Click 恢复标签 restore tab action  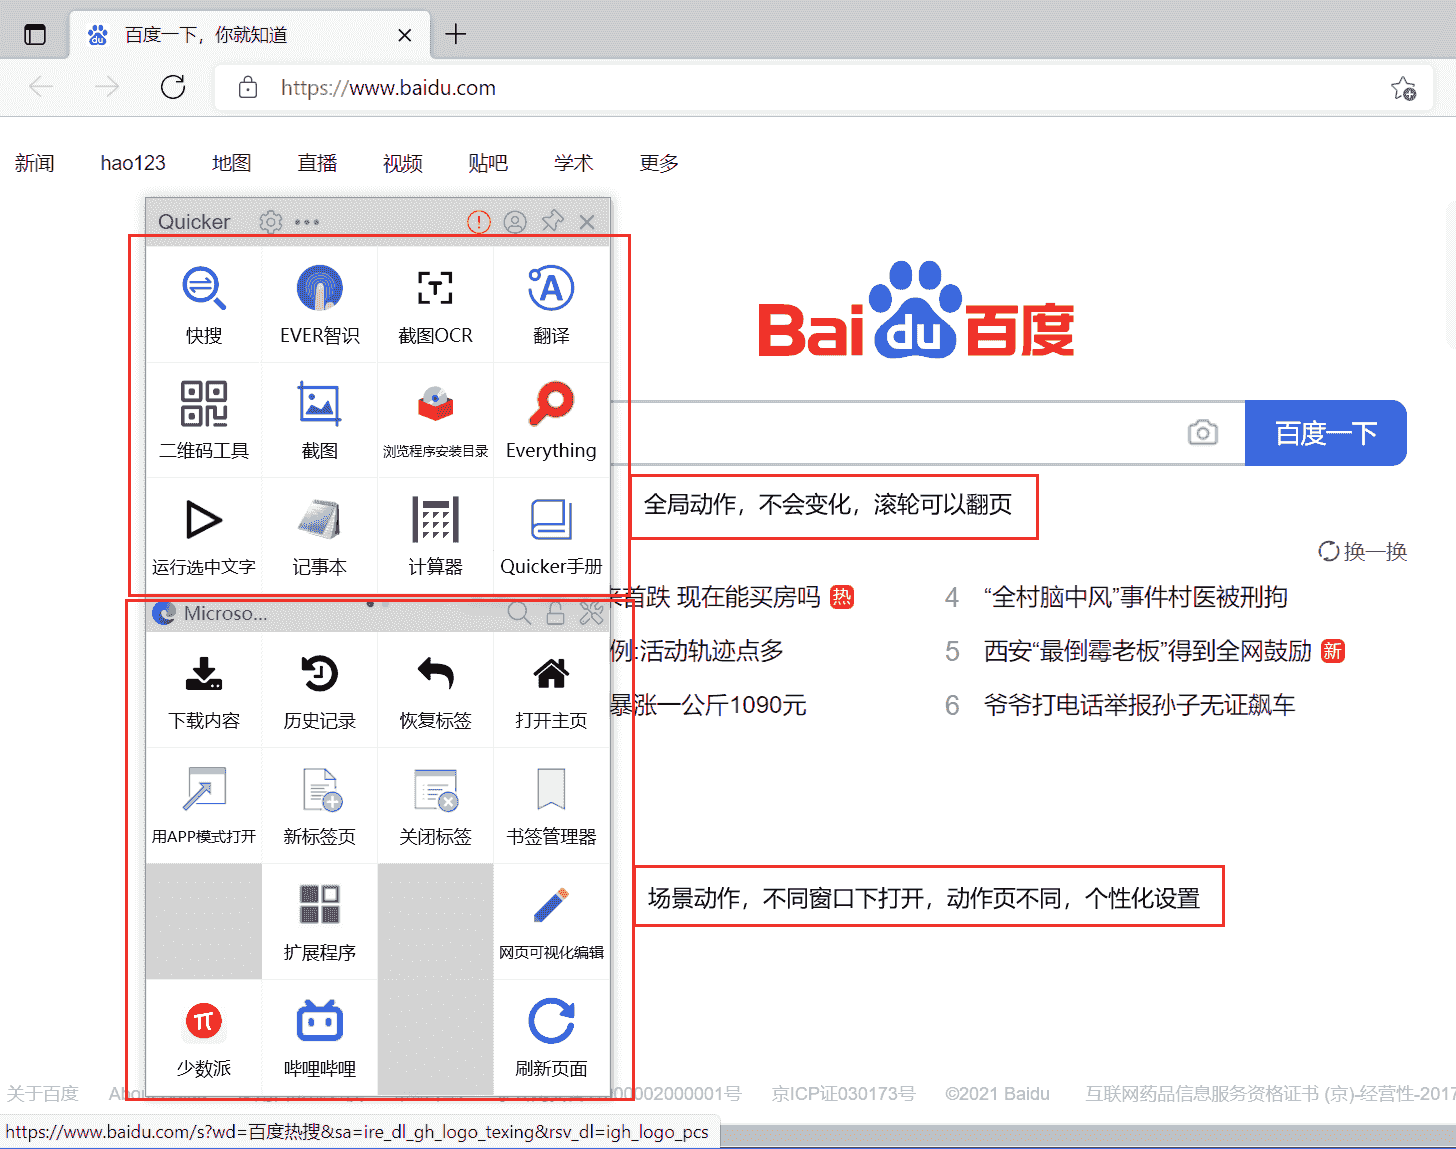(x=435, y=690)
